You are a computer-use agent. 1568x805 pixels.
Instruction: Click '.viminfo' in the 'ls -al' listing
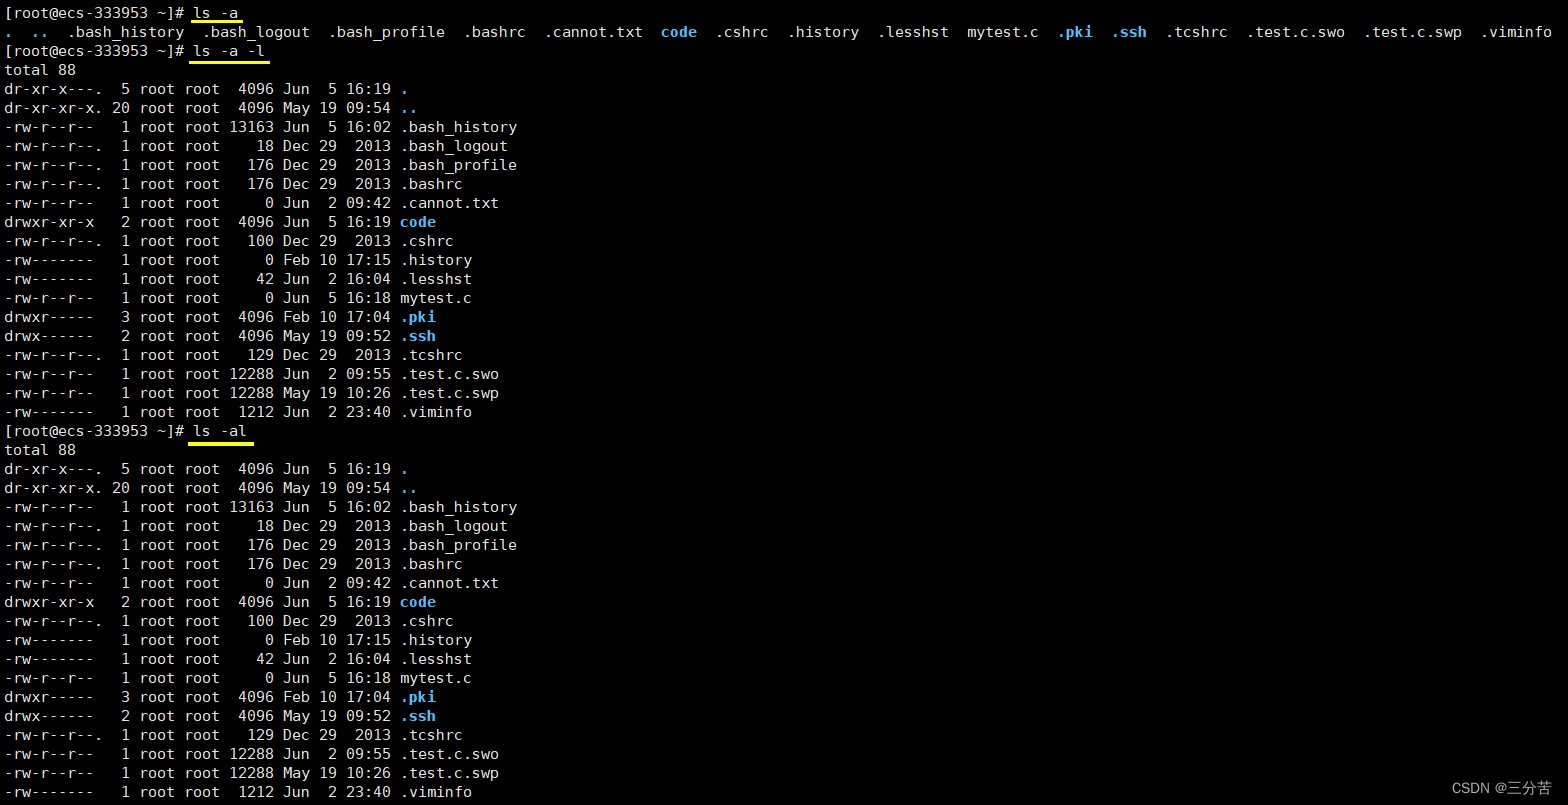pyautogui.click(x=436, y=792)
